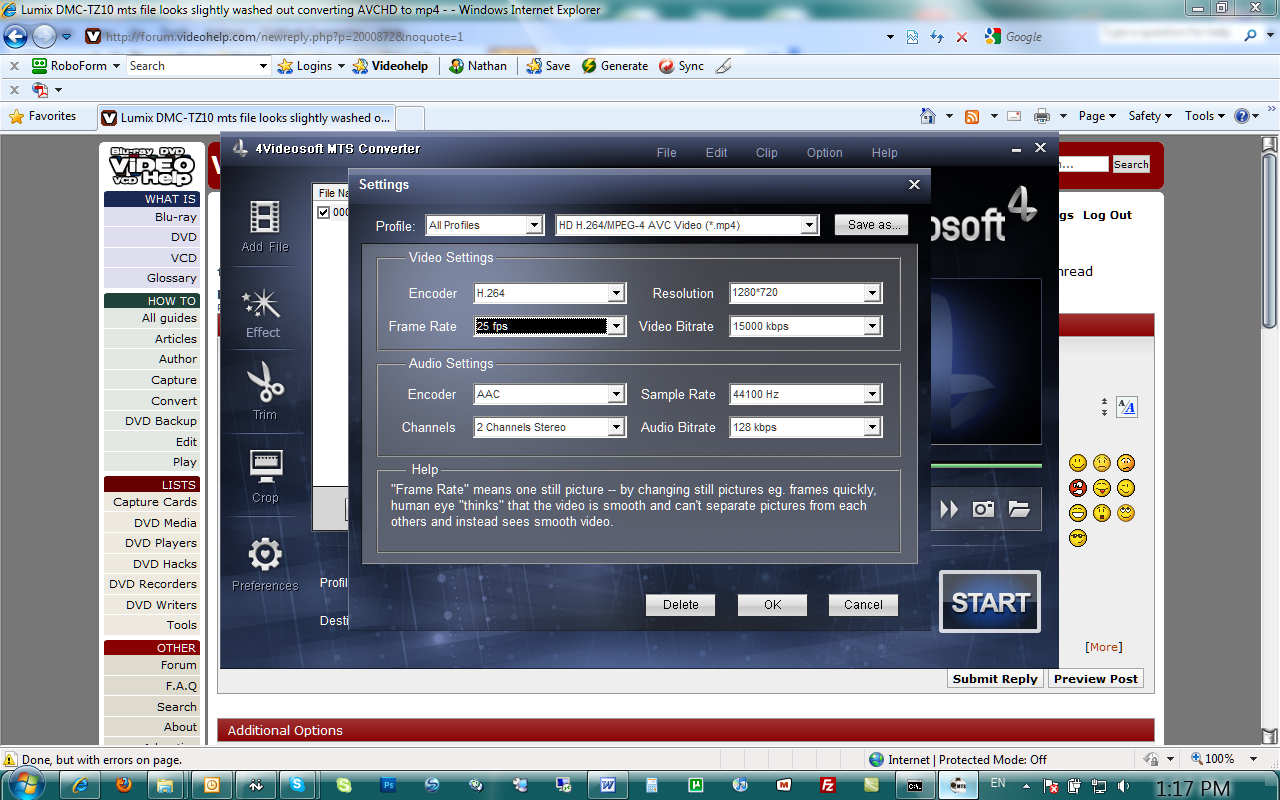Open the Crop tool in MTS Converter
The height and width of the screenshot is (800, 1280).
click(x=265, y=476)
